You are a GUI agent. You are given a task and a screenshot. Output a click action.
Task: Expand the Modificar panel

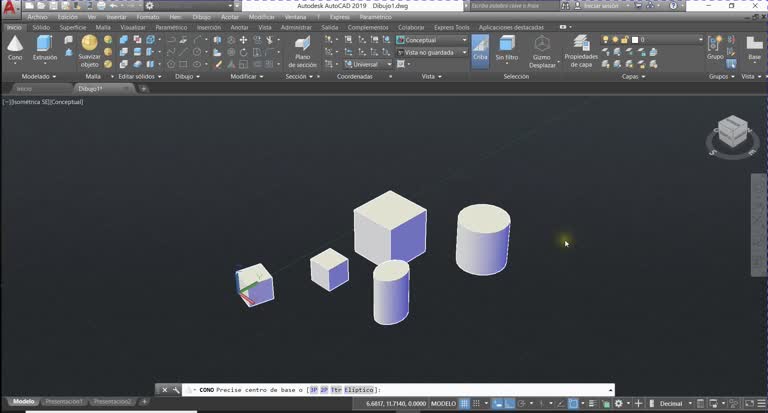tap(247, 76)
